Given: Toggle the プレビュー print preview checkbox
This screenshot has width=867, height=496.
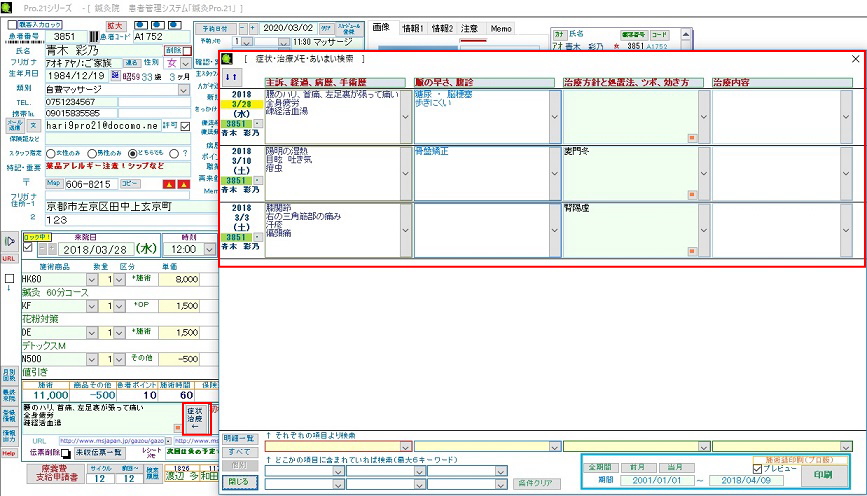Looking at the screenshot, I should click(x=758, y=469).
